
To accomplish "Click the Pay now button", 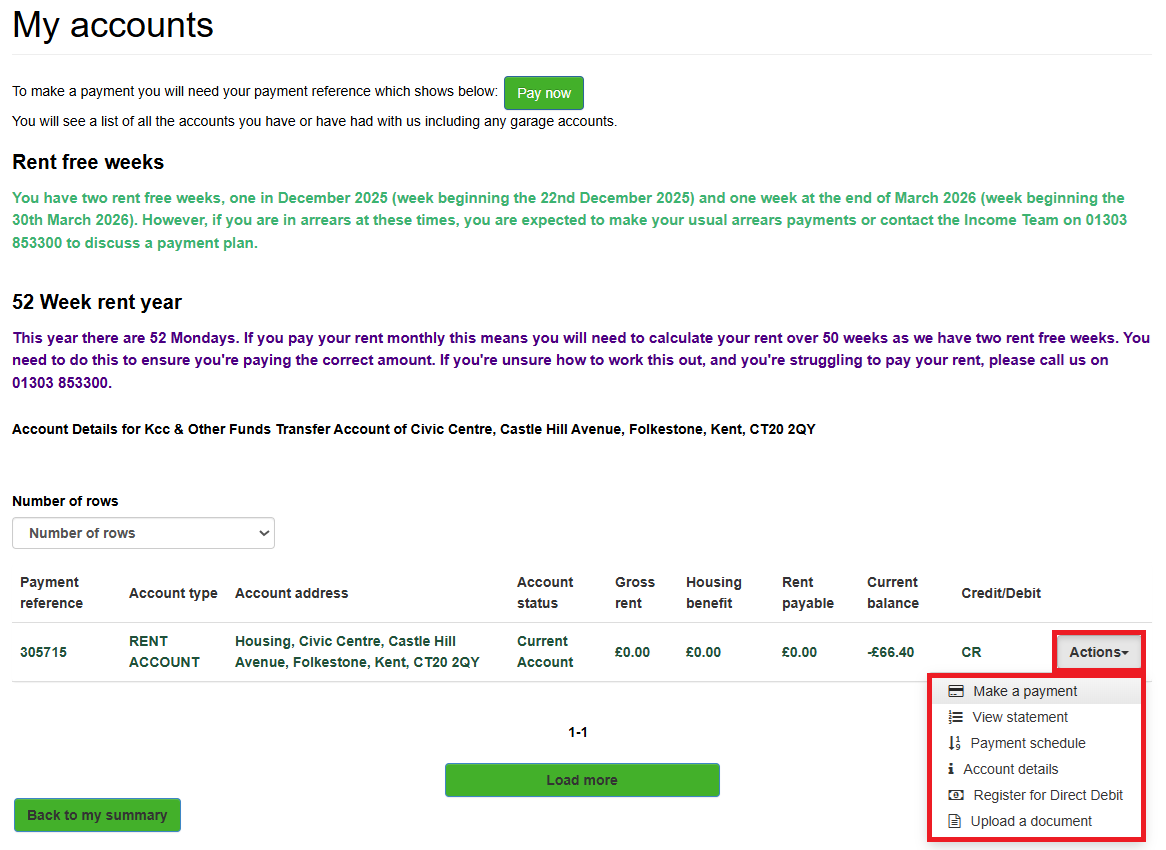I will (x=543, y=92).
